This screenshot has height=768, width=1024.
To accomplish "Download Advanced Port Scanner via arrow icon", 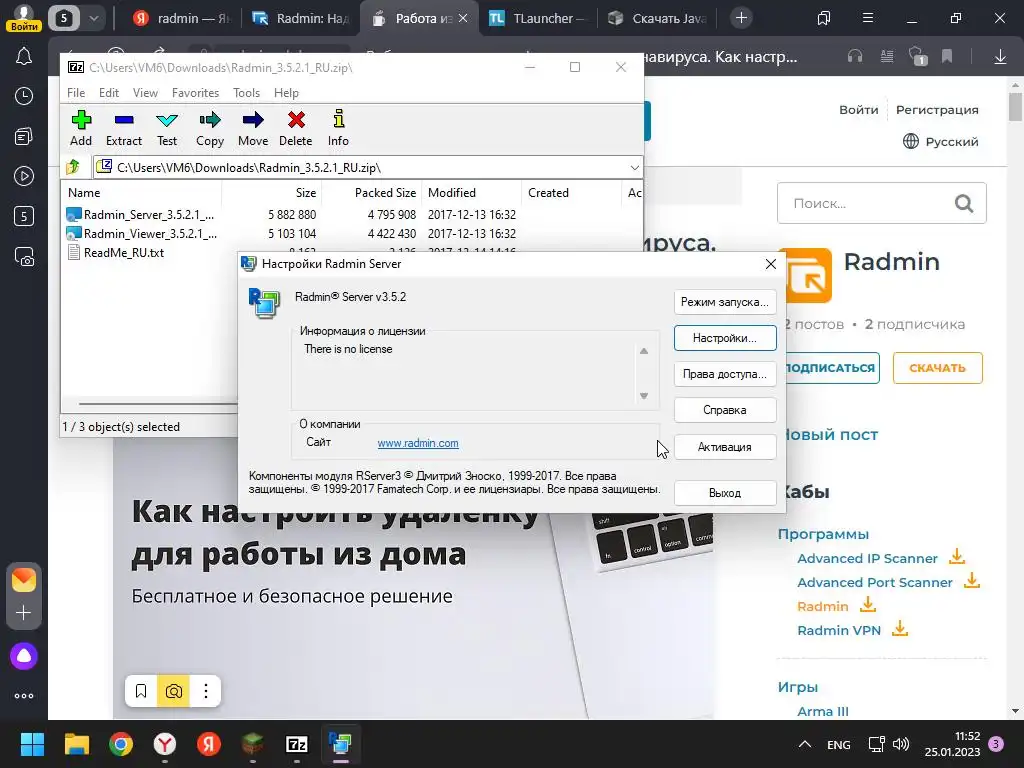I will [972, 580].
